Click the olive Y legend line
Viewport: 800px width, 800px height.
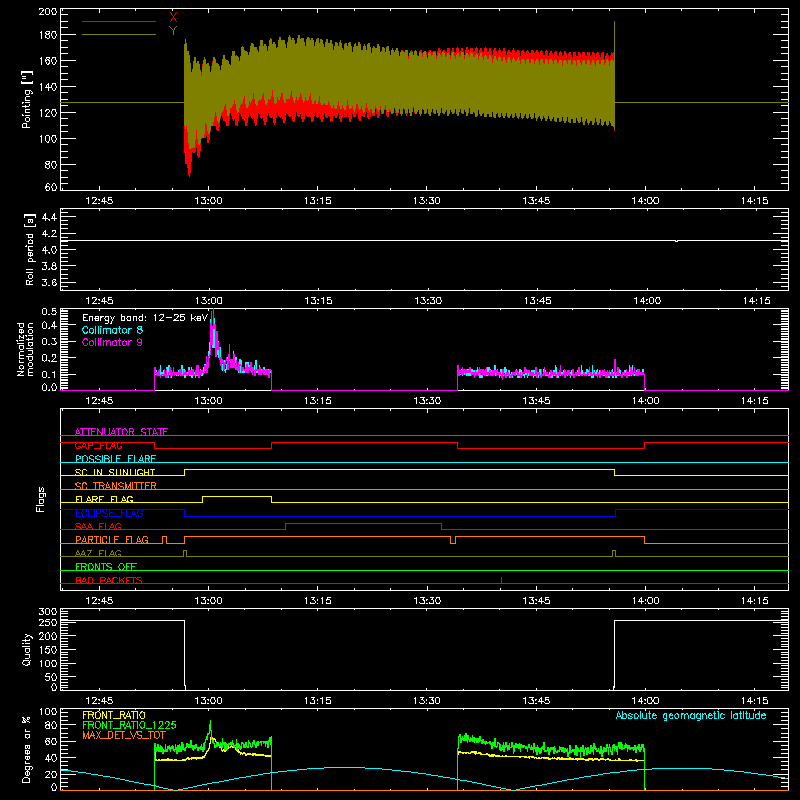(x=119, y=35)
